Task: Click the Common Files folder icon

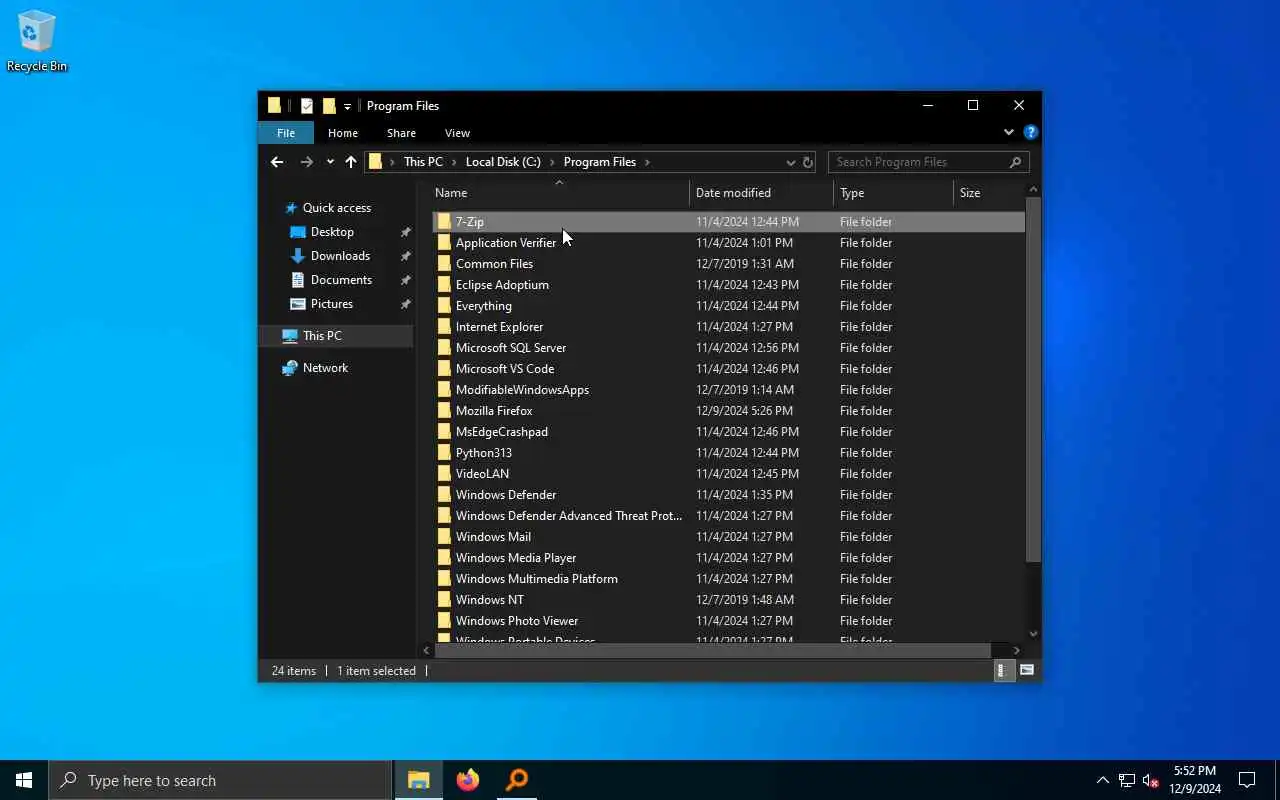Action: coord(444,264)
